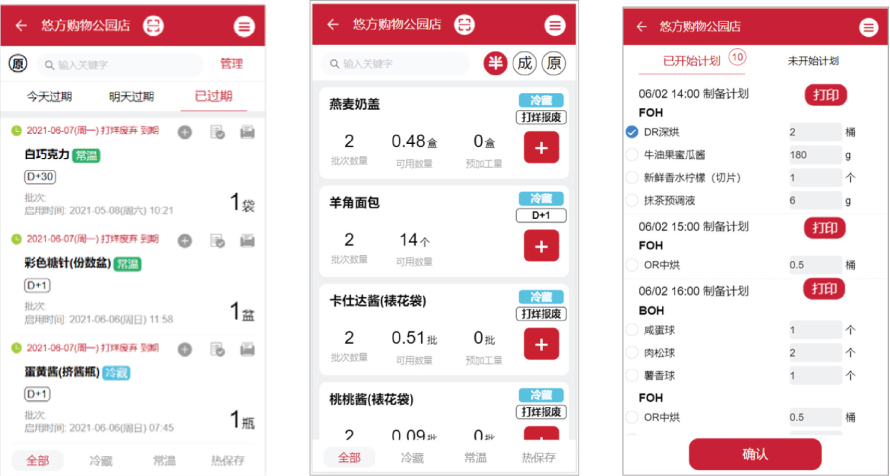The width and height of the screenshot is (890, 476).
Task: Click document-check icon on 彩色糖针 row
Action: click(217, 241)
